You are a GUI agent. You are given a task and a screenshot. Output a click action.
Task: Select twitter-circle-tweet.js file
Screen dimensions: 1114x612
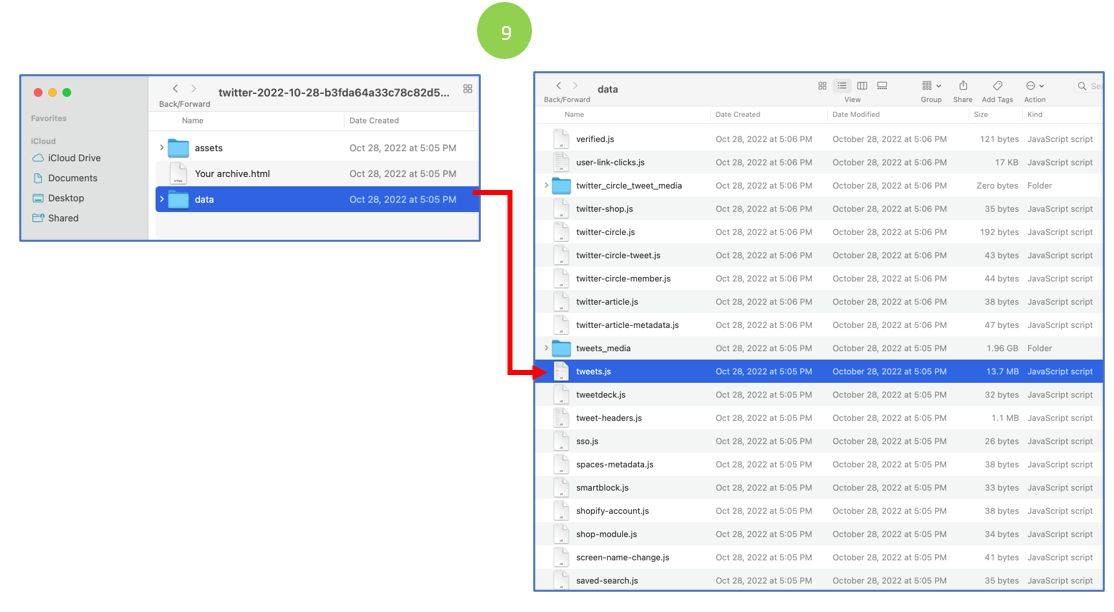tap(819, 255)
